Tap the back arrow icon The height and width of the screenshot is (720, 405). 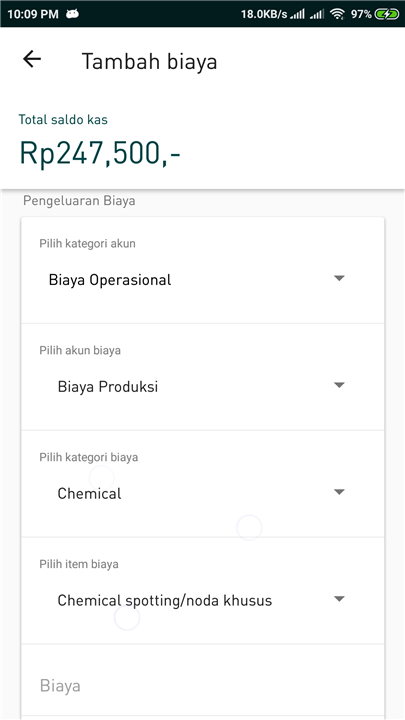32,59
